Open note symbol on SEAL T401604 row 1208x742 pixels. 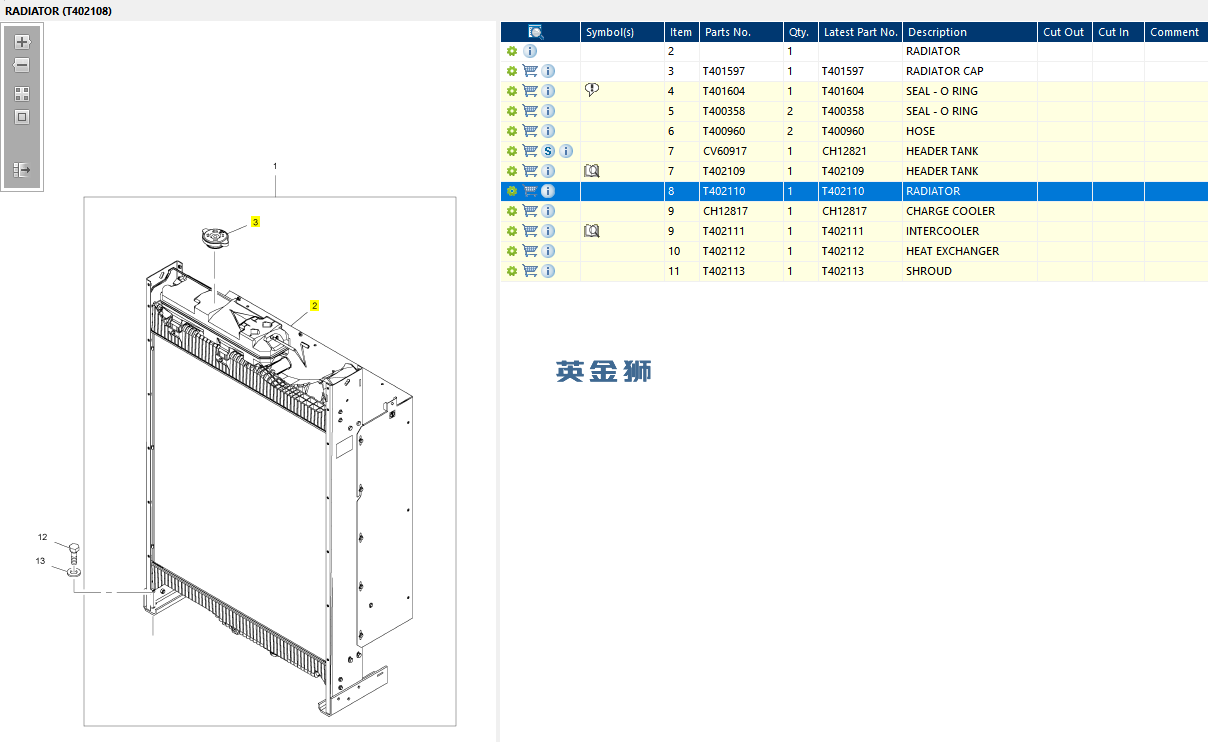591,91
